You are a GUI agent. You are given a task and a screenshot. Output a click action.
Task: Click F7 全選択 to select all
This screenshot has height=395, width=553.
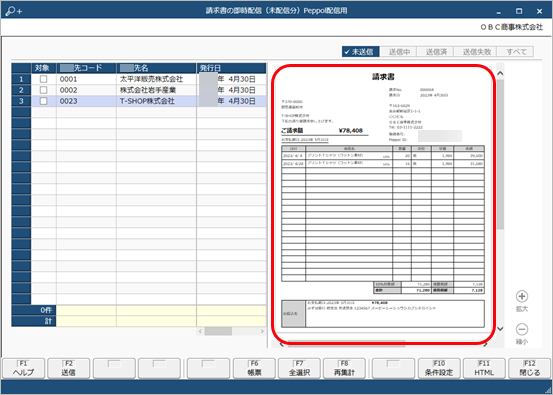299,368
